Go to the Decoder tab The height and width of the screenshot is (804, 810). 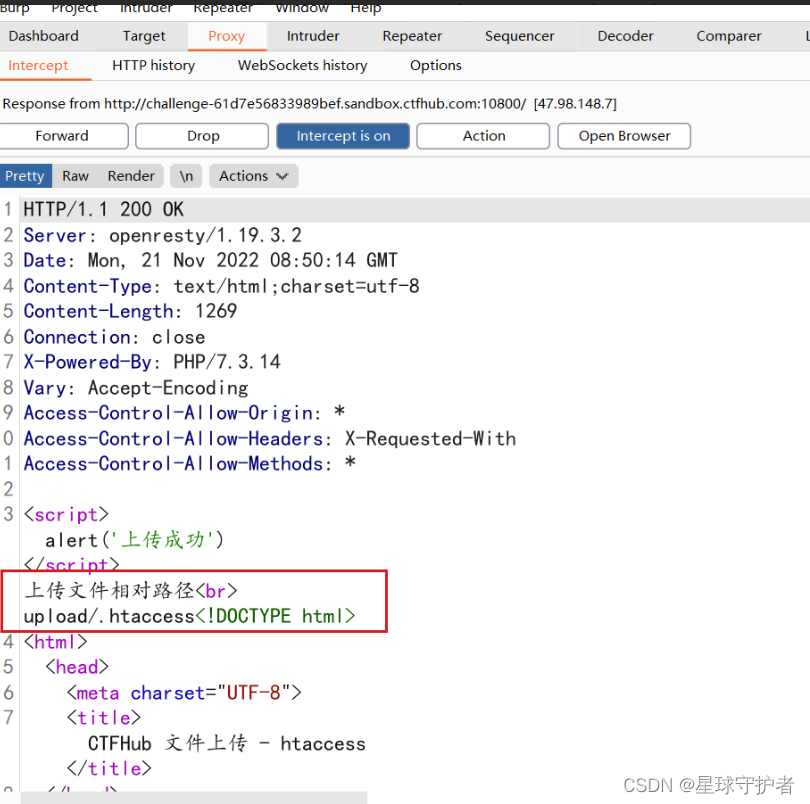click(625, 36)
